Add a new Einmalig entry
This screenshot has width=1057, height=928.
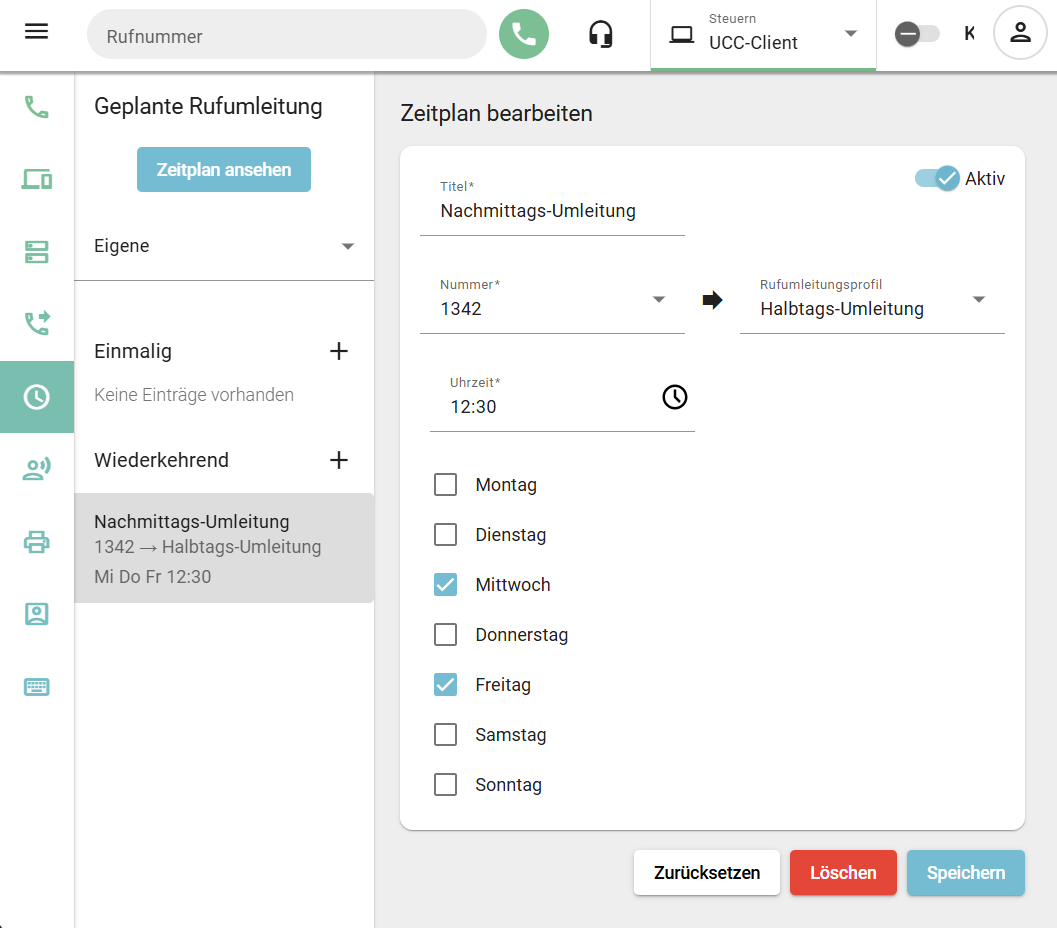click(339, 351)
